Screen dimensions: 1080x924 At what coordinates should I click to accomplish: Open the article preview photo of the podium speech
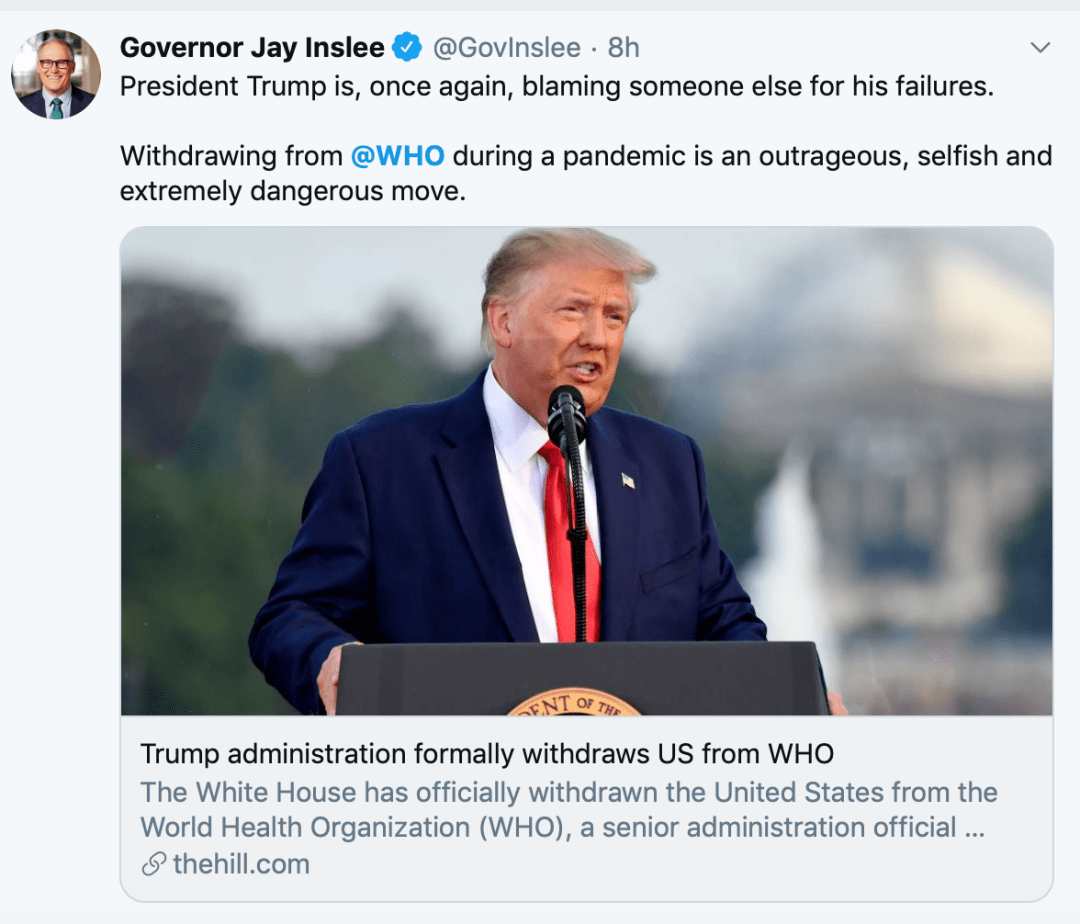(587, 471)
